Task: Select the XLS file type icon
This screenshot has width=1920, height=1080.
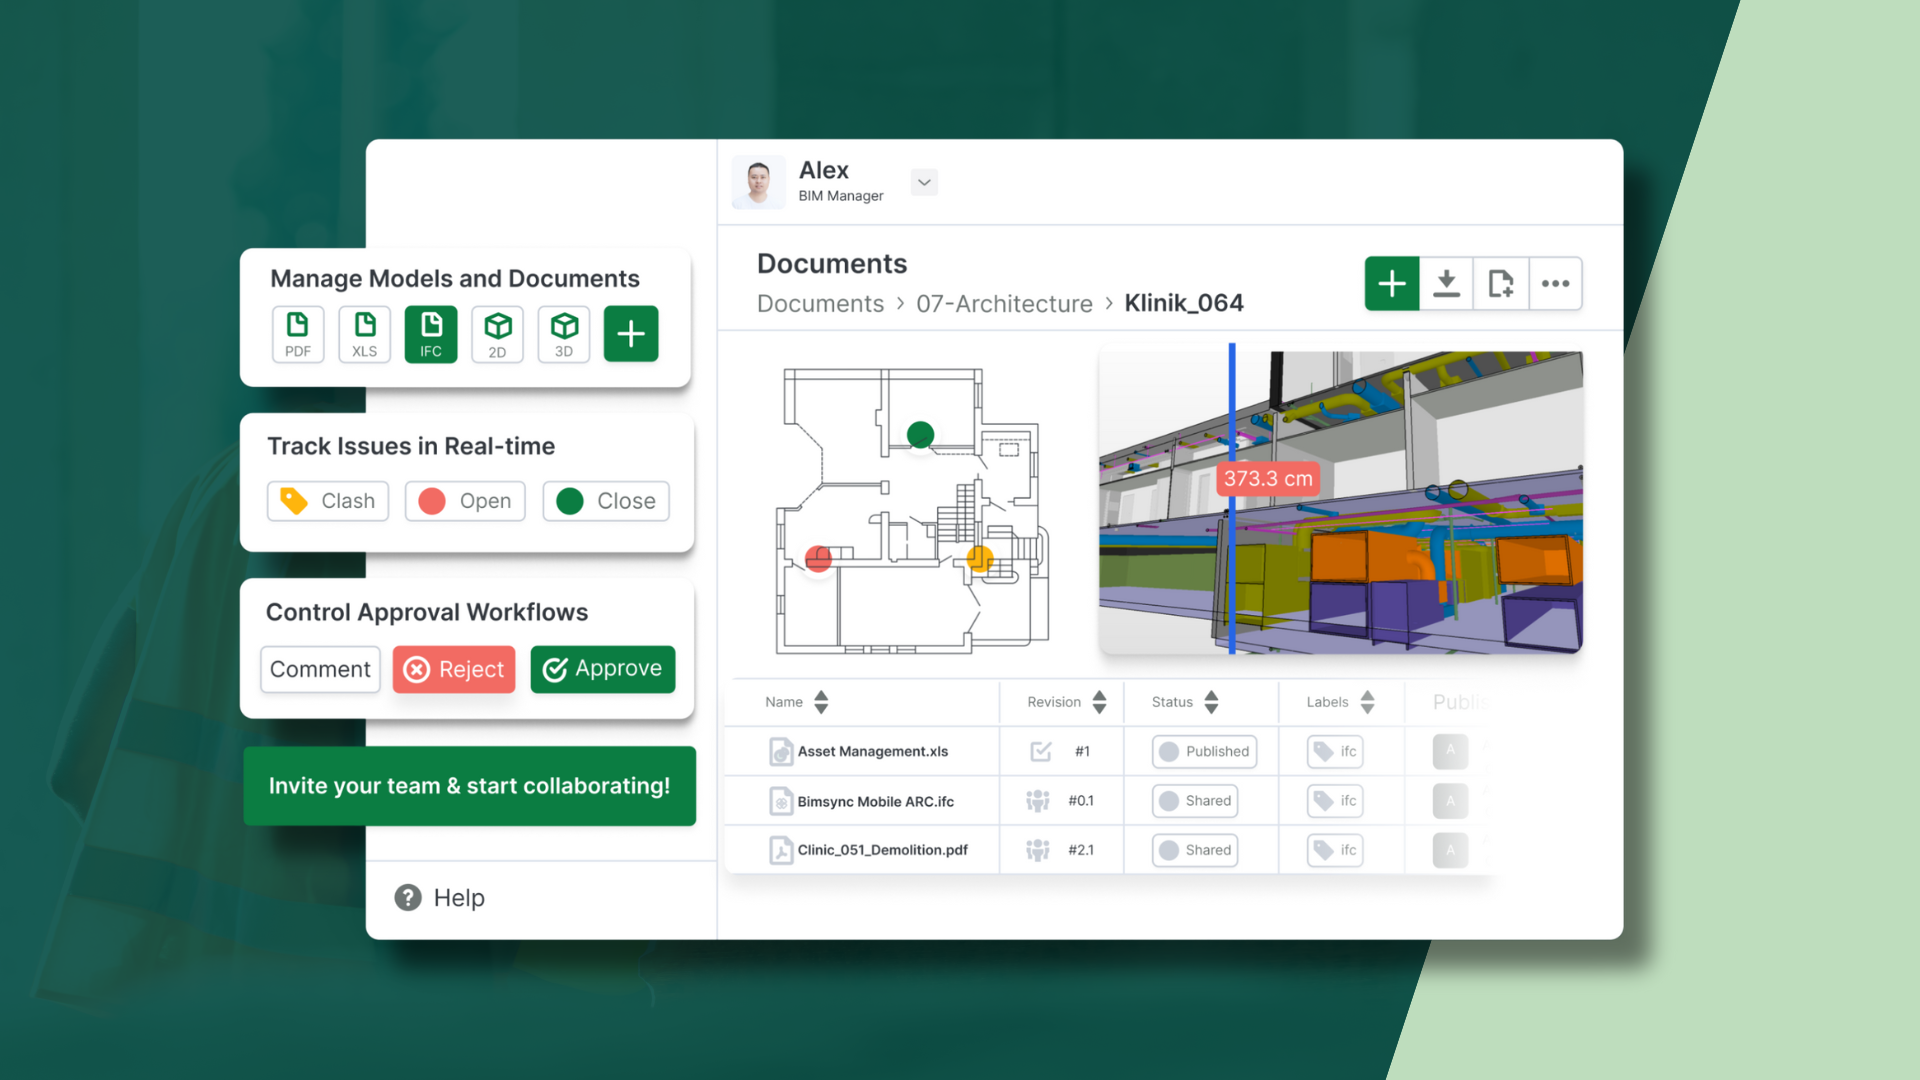Action: point(365,334)
